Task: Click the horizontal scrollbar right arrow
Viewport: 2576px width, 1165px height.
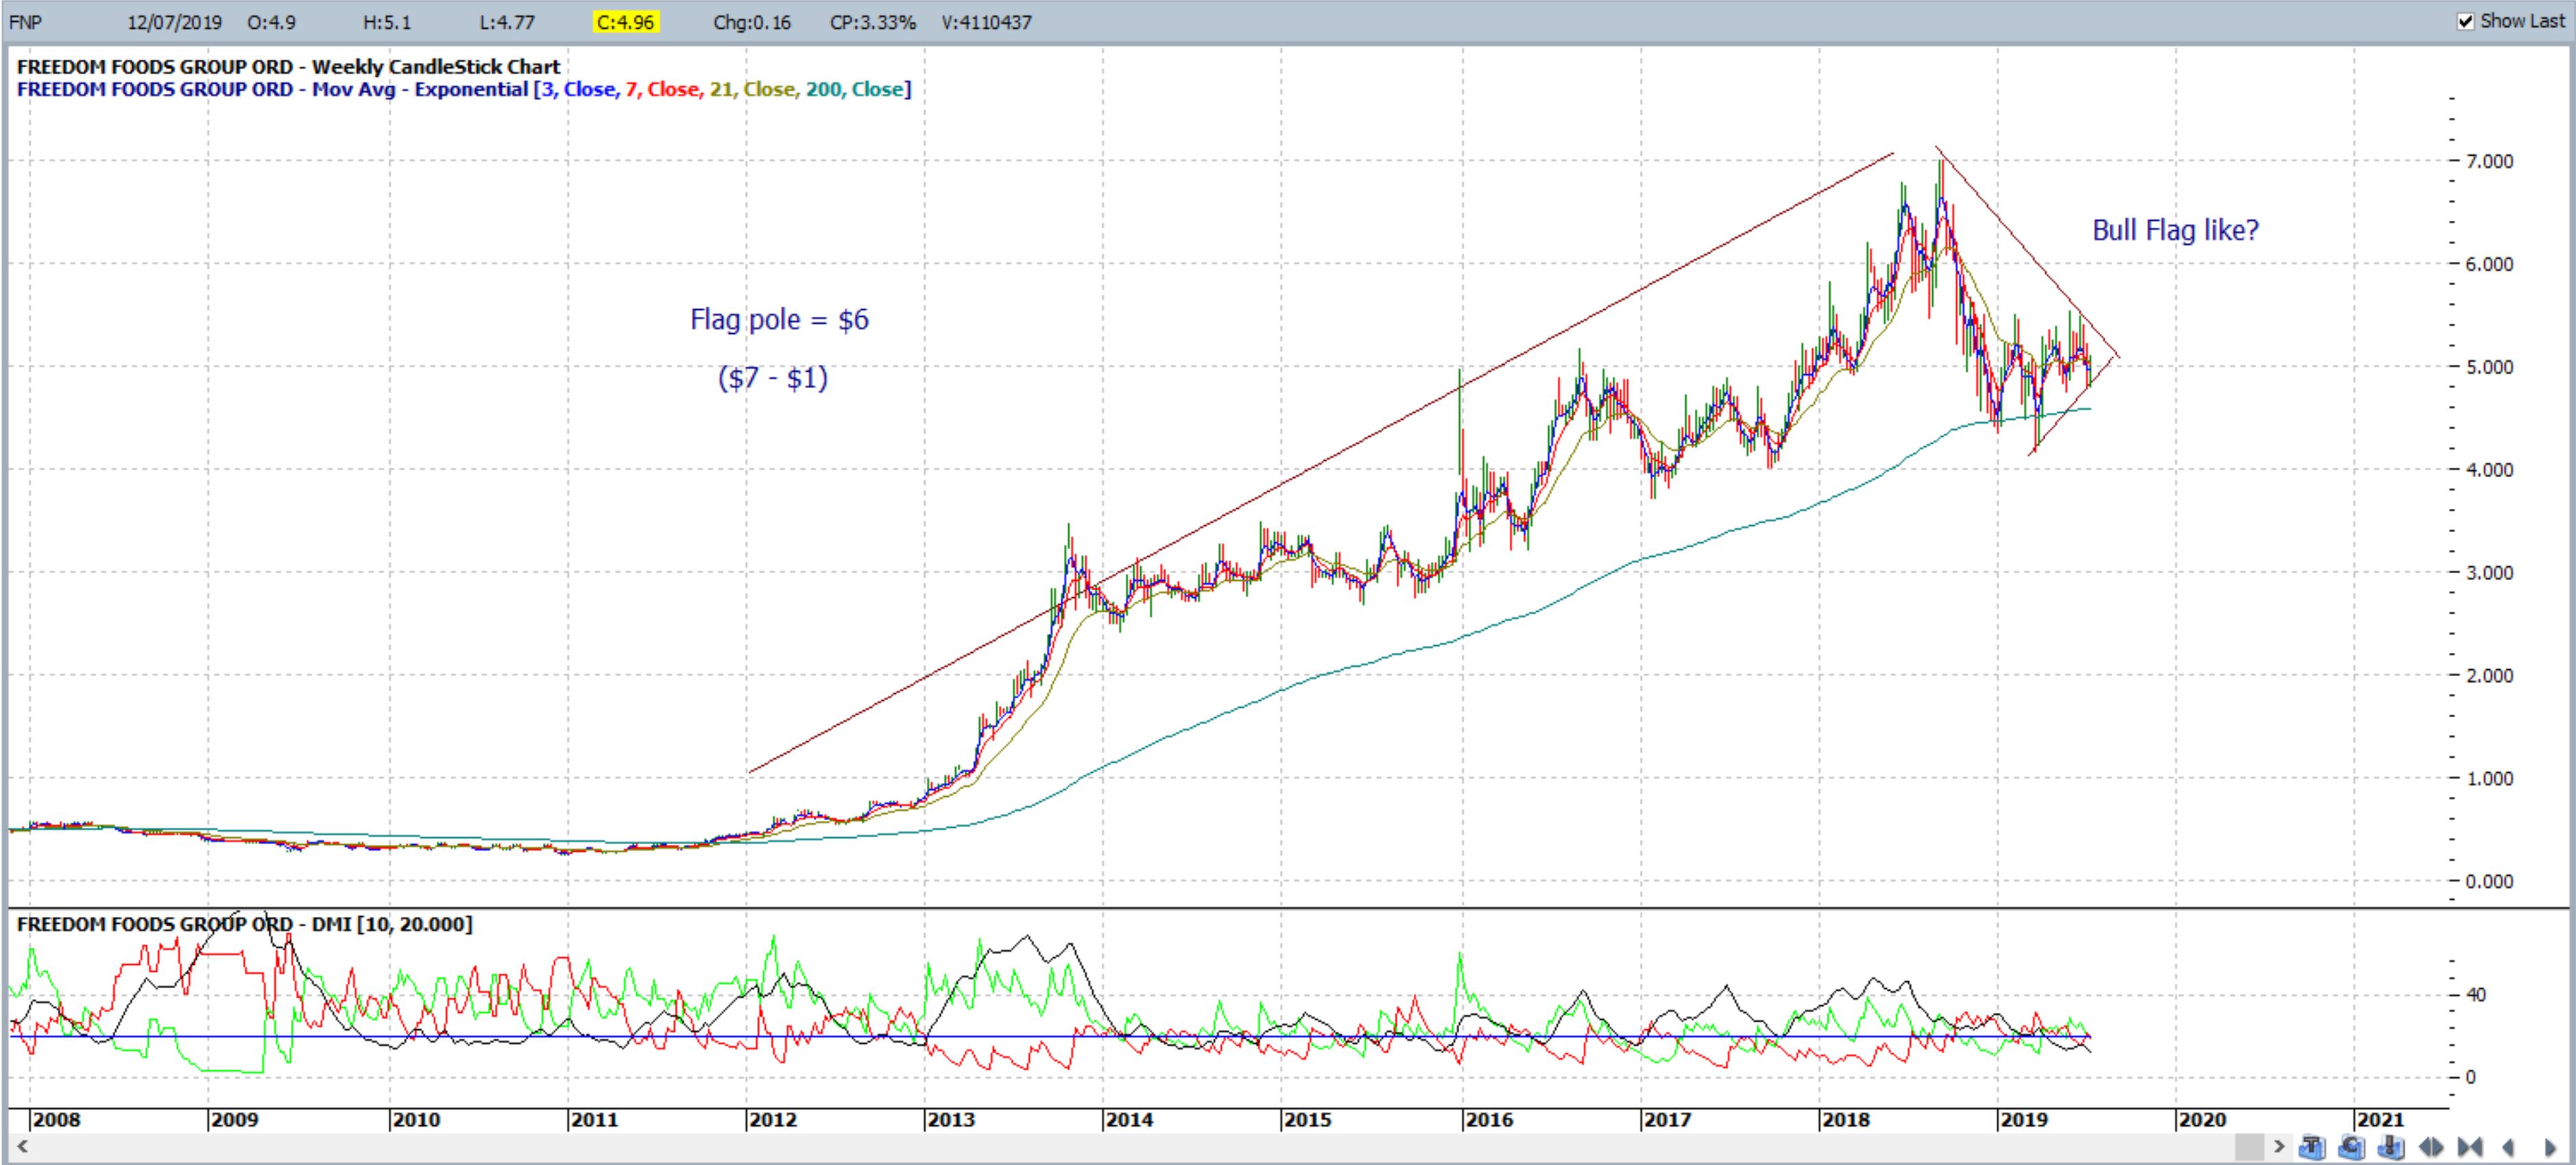Action: pos(2279,1147)
